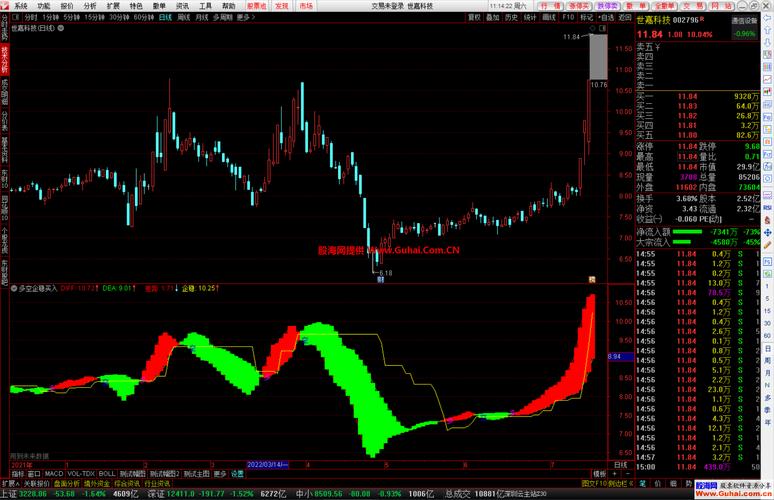Open indicator 设置 settings

pos(237,474)
